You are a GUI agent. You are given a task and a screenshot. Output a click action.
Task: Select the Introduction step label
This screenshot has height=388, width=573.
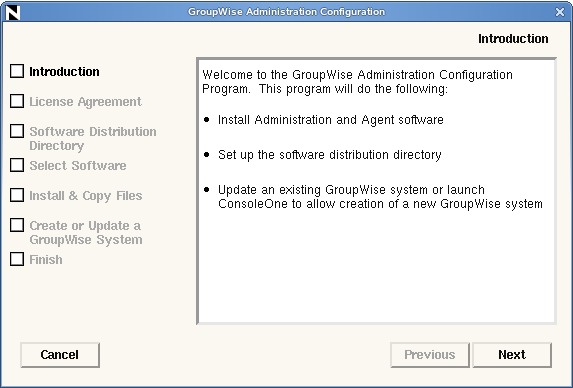tap(64, 72)
